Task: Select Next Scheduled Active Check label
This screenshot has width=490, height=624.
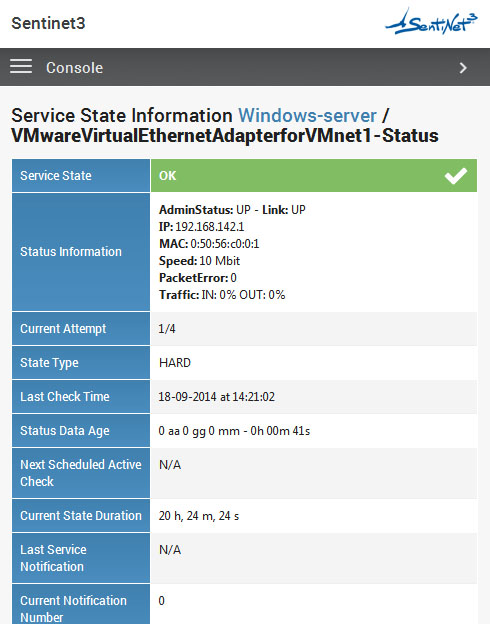Action: (x=81, y=473)
